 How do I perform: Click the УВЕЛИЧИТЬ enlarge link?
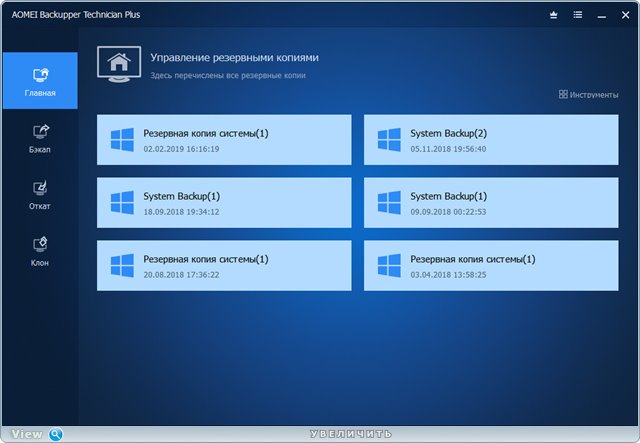coord(351,434)
